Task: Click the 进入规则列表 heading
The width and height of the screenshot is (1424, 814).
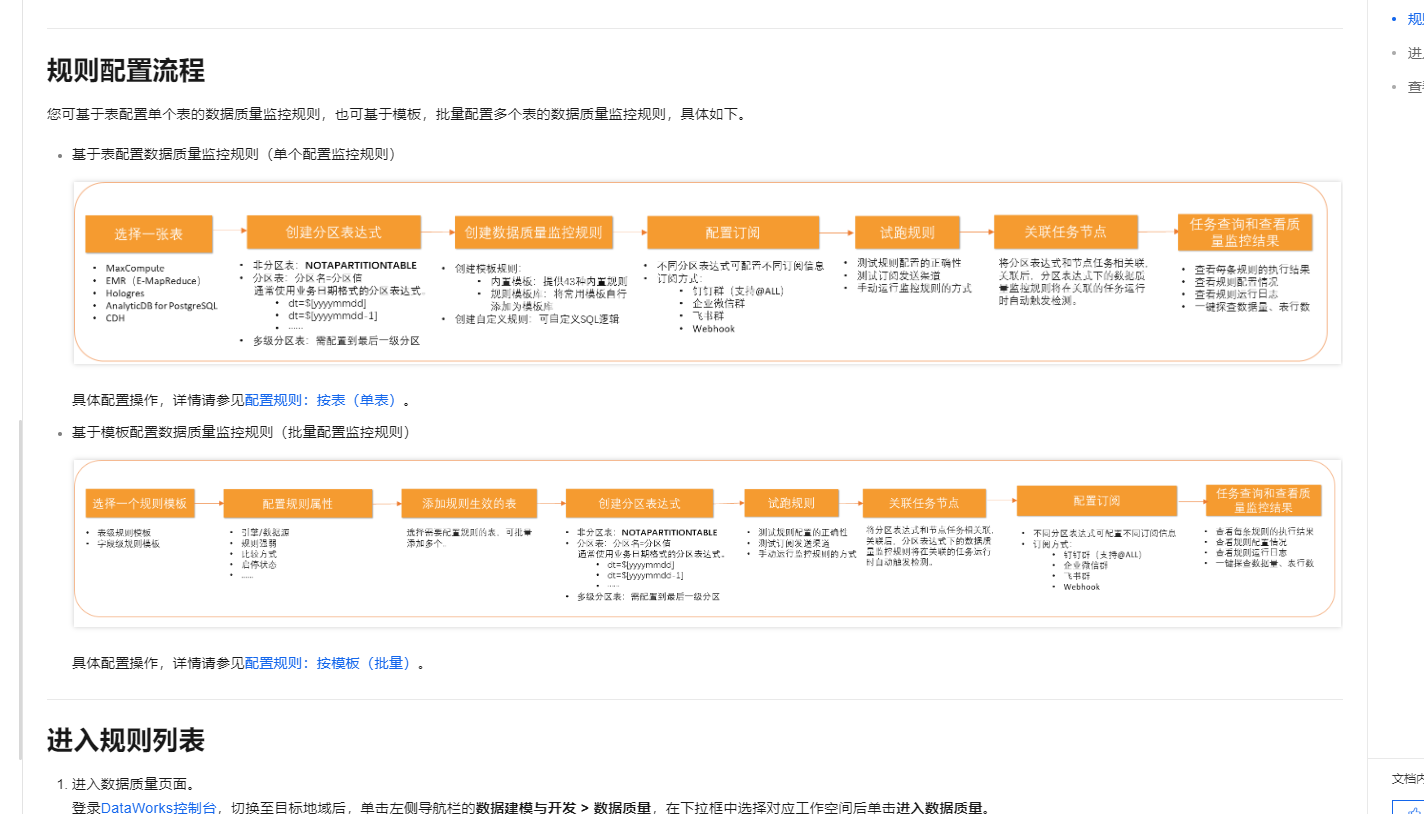Action: point(126,740)
